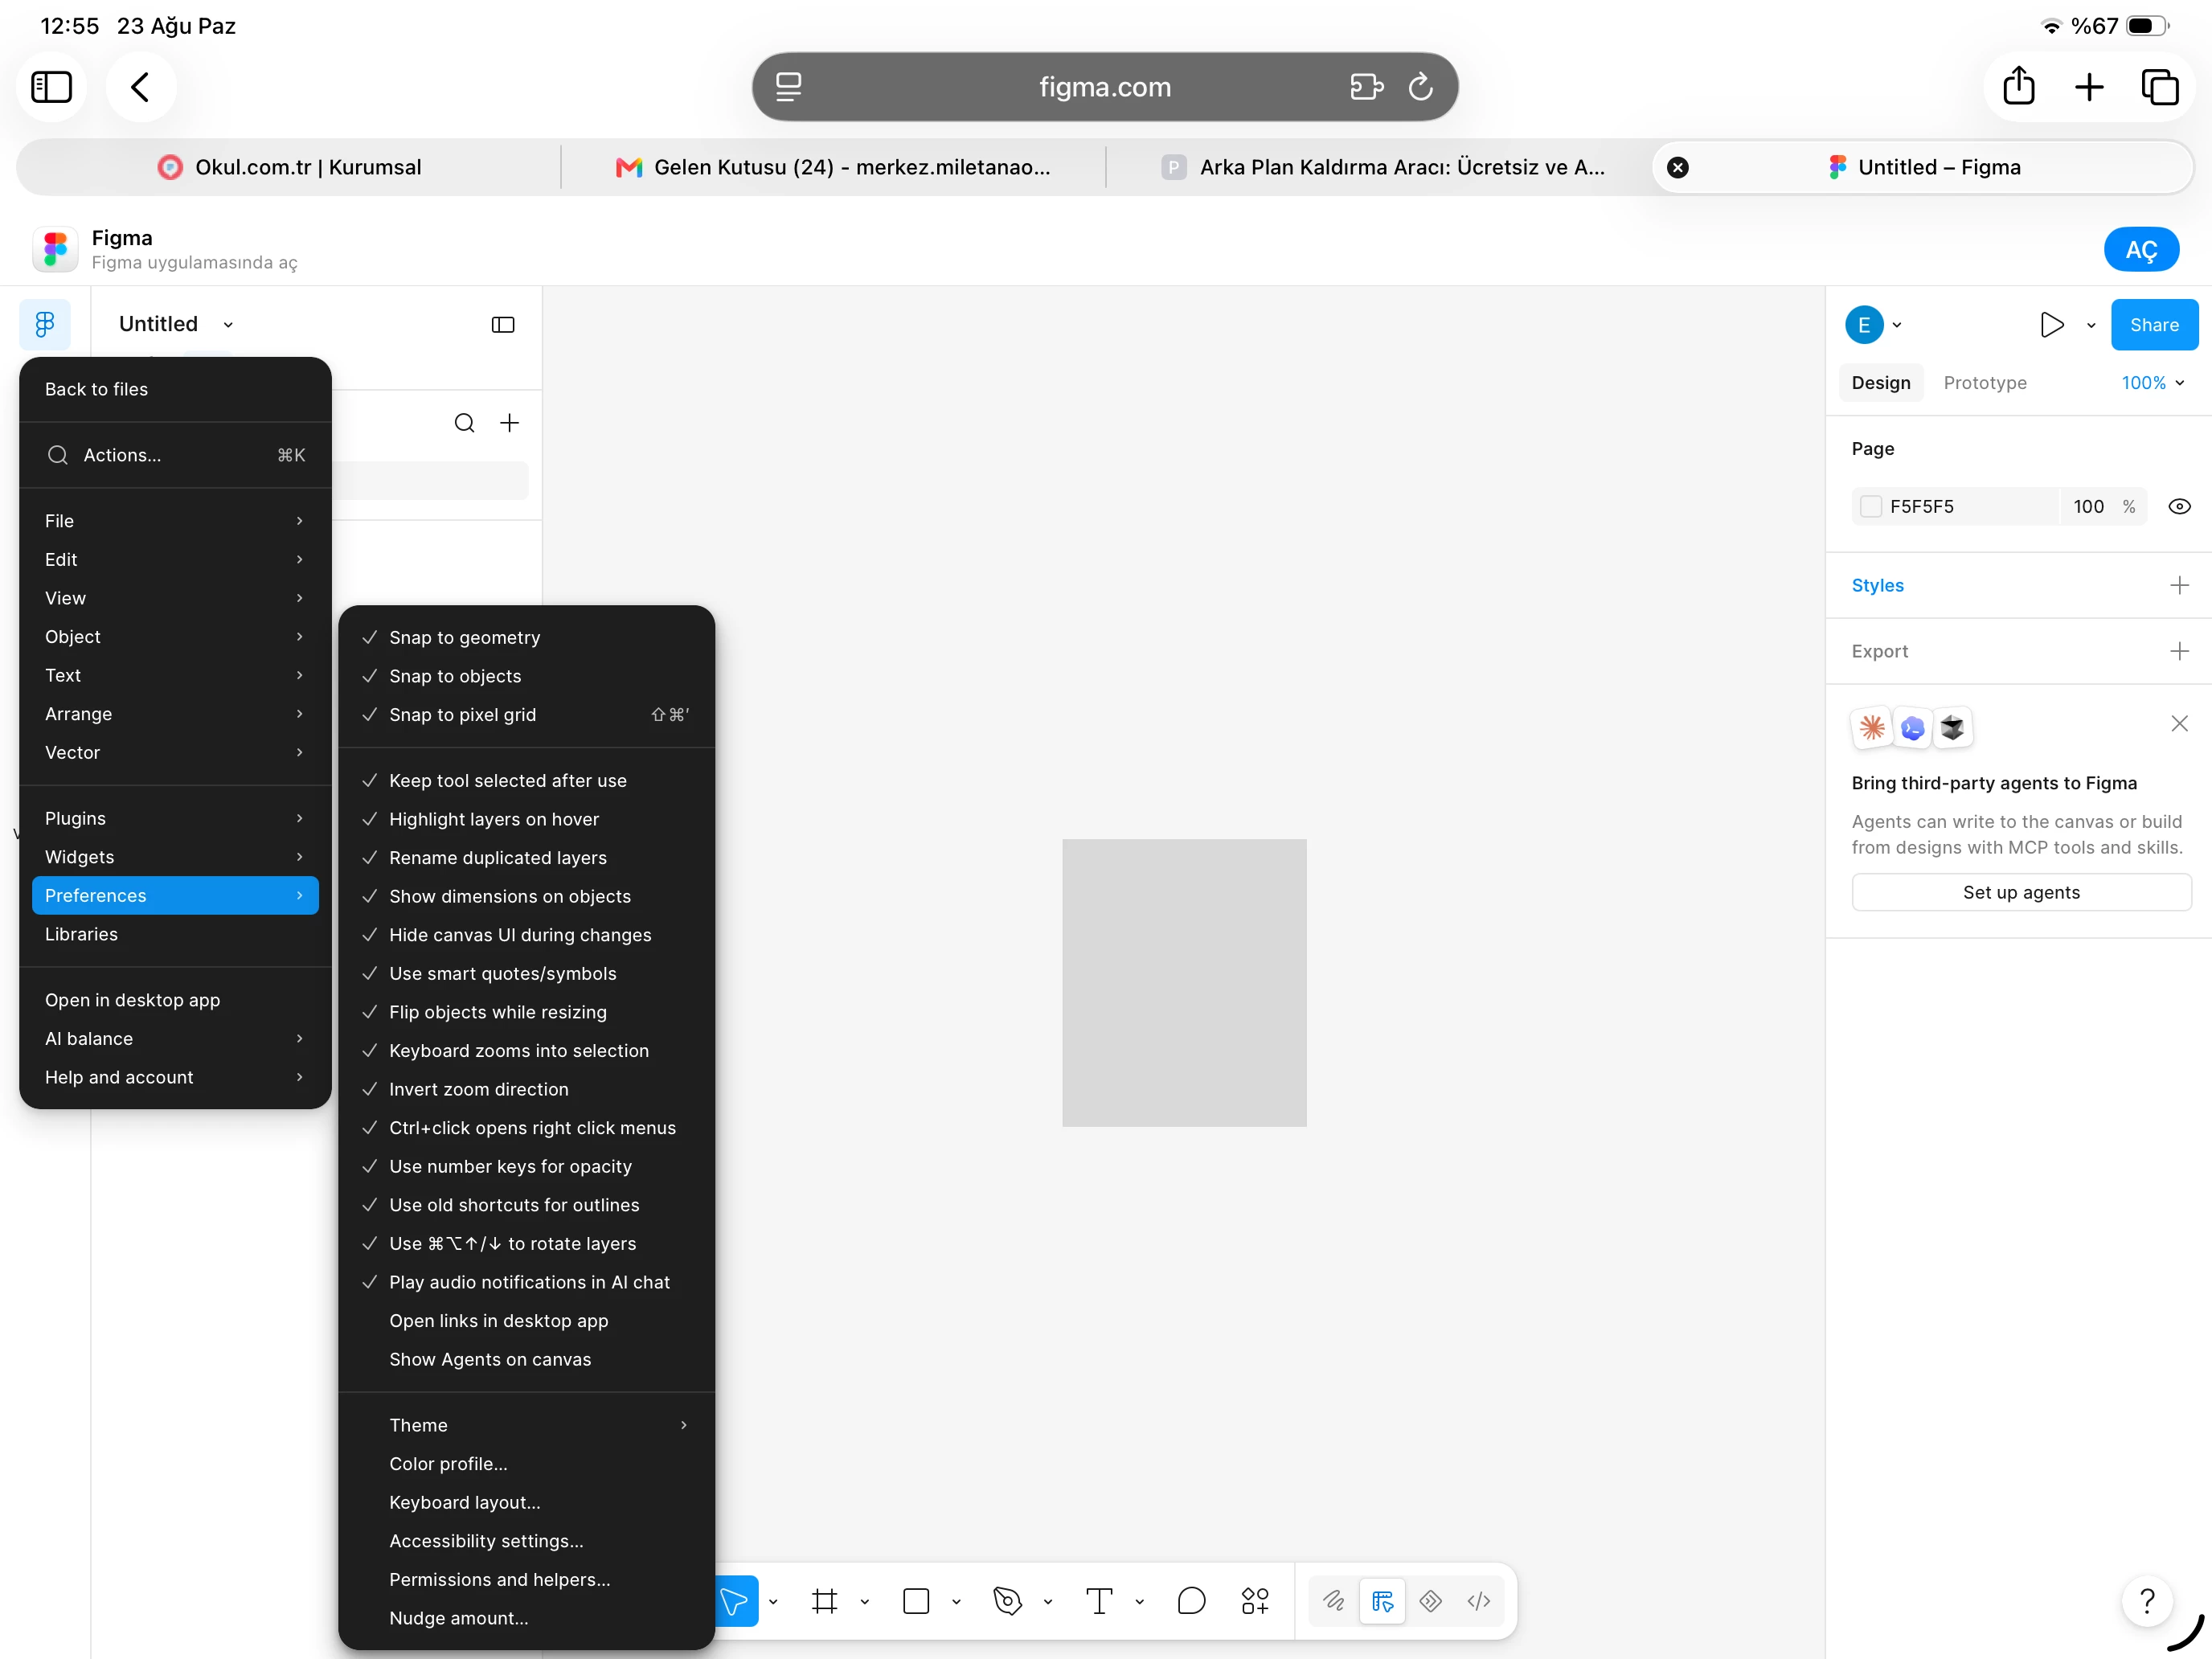
Task: Select the Frame tool
Action: (x=825, y=1601)
